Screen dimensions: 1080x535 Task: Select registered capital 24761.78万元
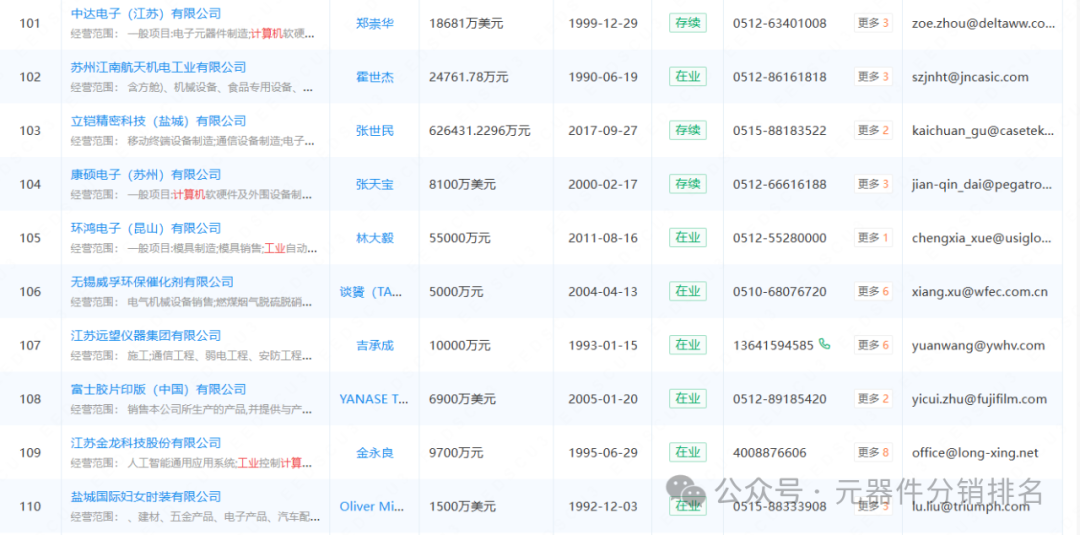tap(468, 77)
